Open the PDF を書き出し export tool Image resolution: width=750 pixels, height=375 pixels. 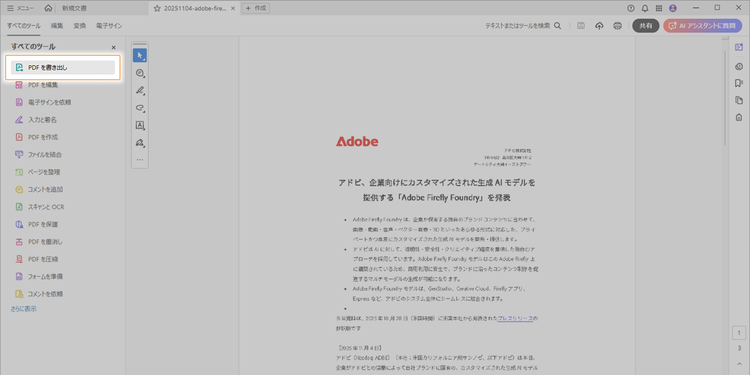[63, 68]
